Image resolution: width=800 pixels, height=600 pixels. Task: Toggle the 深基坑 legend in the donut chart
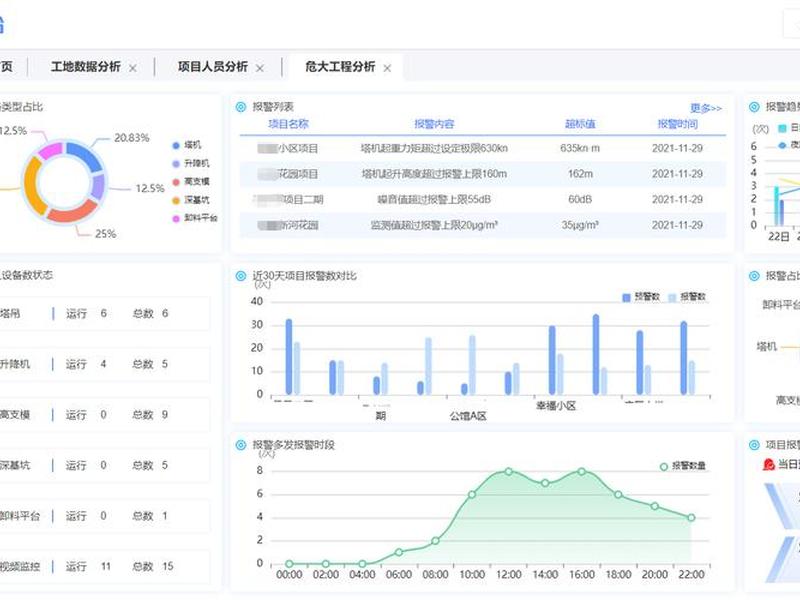[x=191, y=200]
